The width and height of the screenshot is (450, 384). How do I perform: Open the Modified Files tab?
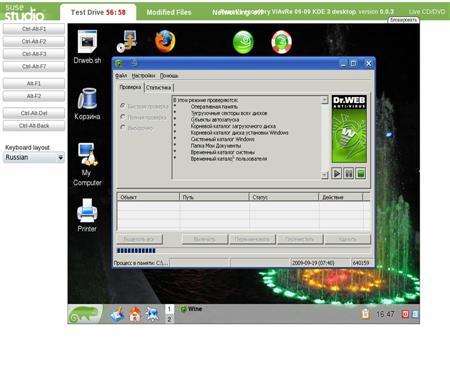coord(169,13)
